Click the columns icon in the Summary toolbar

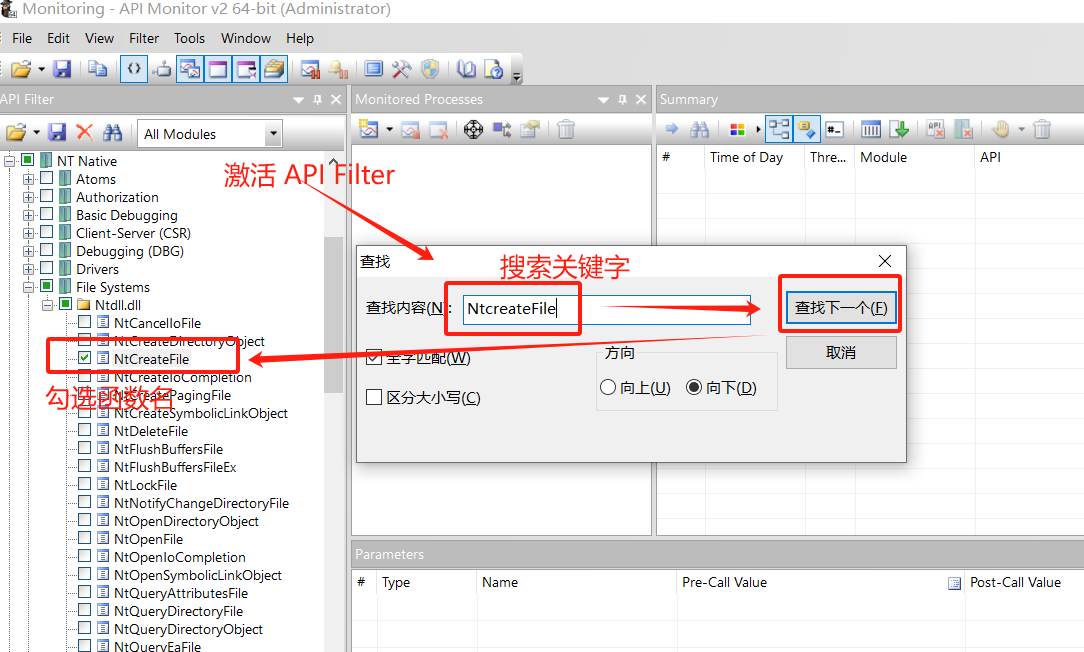click(x=870, y=129)
